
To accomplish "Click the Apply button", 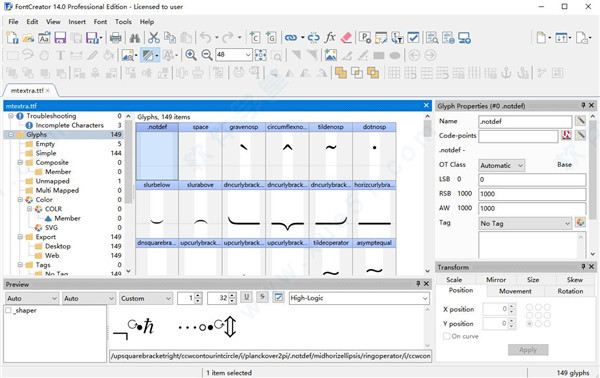I will (x=528, y=350).
